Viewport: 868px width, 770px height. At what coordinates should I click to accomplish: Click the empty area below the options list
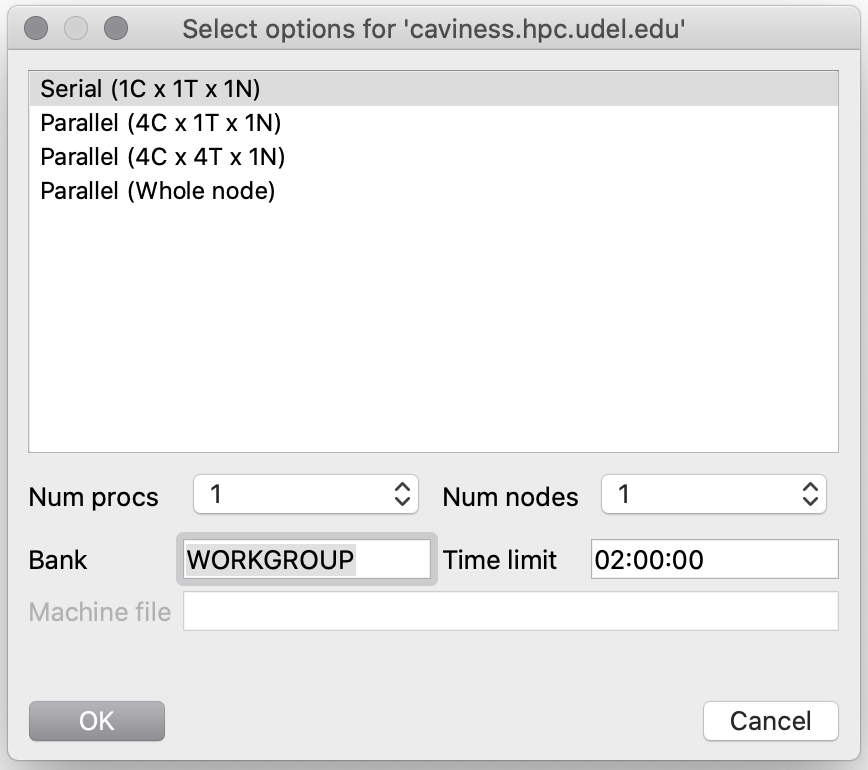pyautogui.click(x=433, y=330)
